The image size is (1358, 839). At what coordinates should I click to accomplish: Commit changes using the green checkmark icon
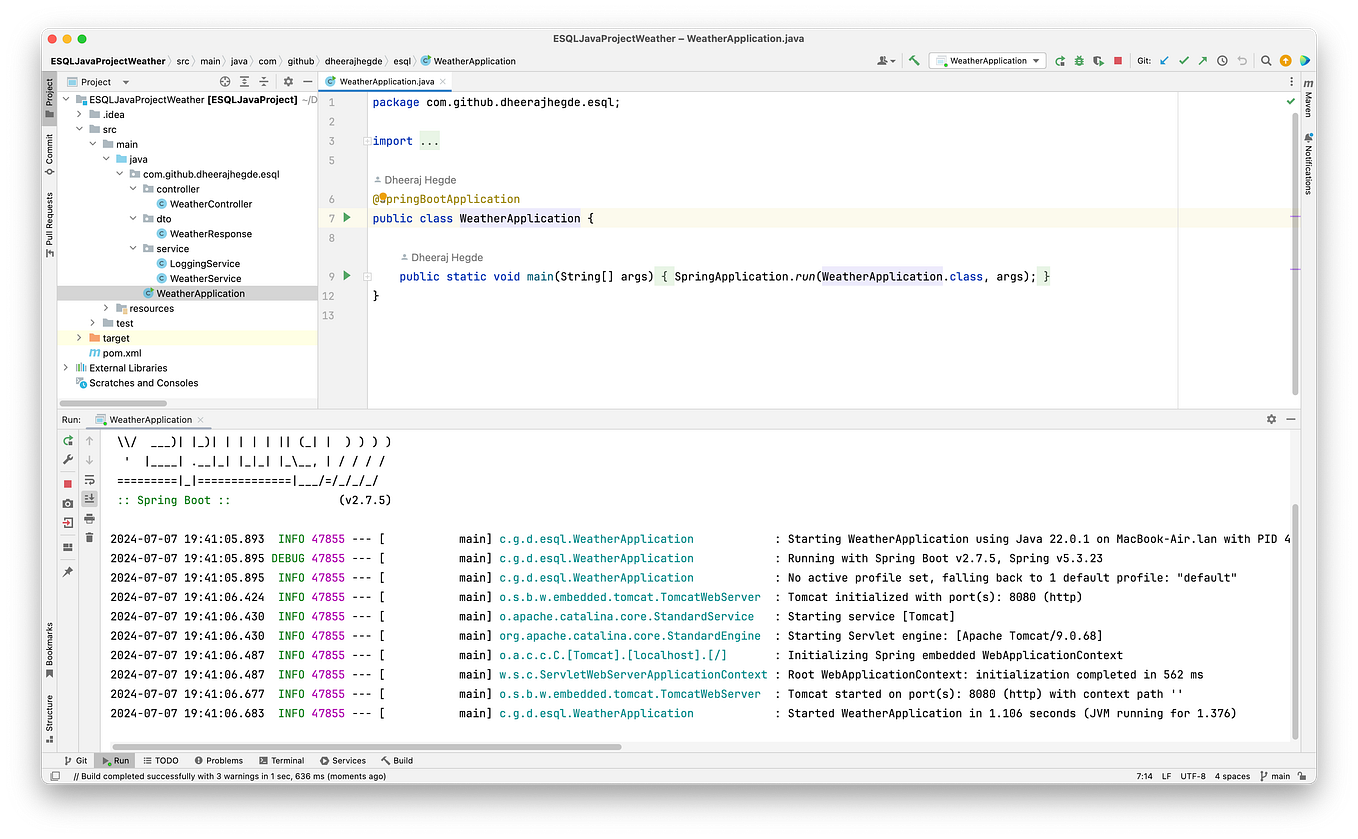tap(1184, 60)
